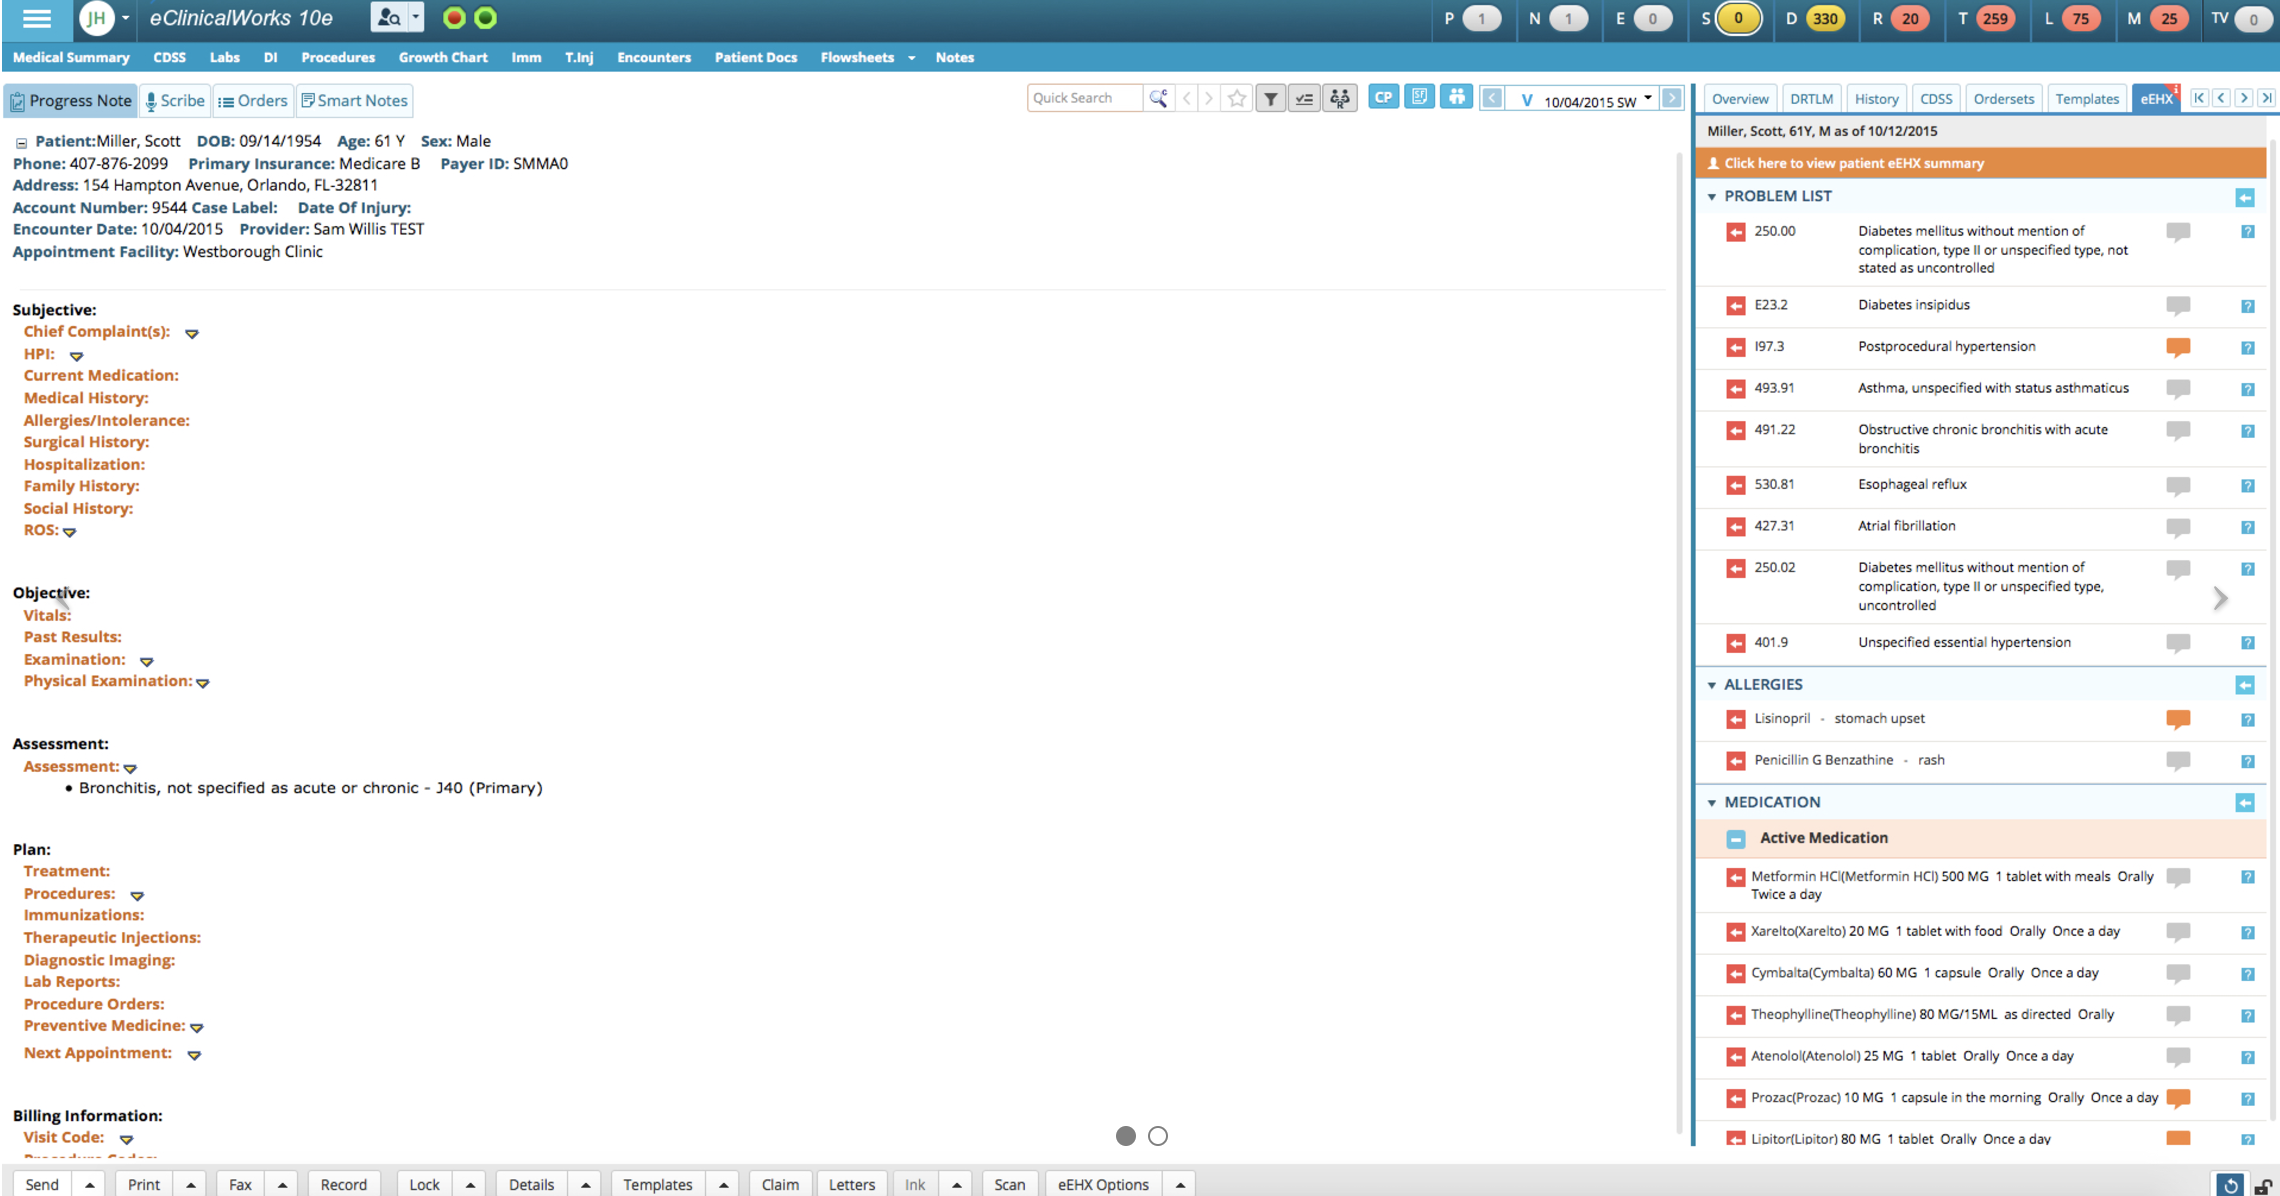Image resolution: width=2280 pixels, height=1196 pixels.
Task: Click the filter funnel icon
Action: point(1270,98)
